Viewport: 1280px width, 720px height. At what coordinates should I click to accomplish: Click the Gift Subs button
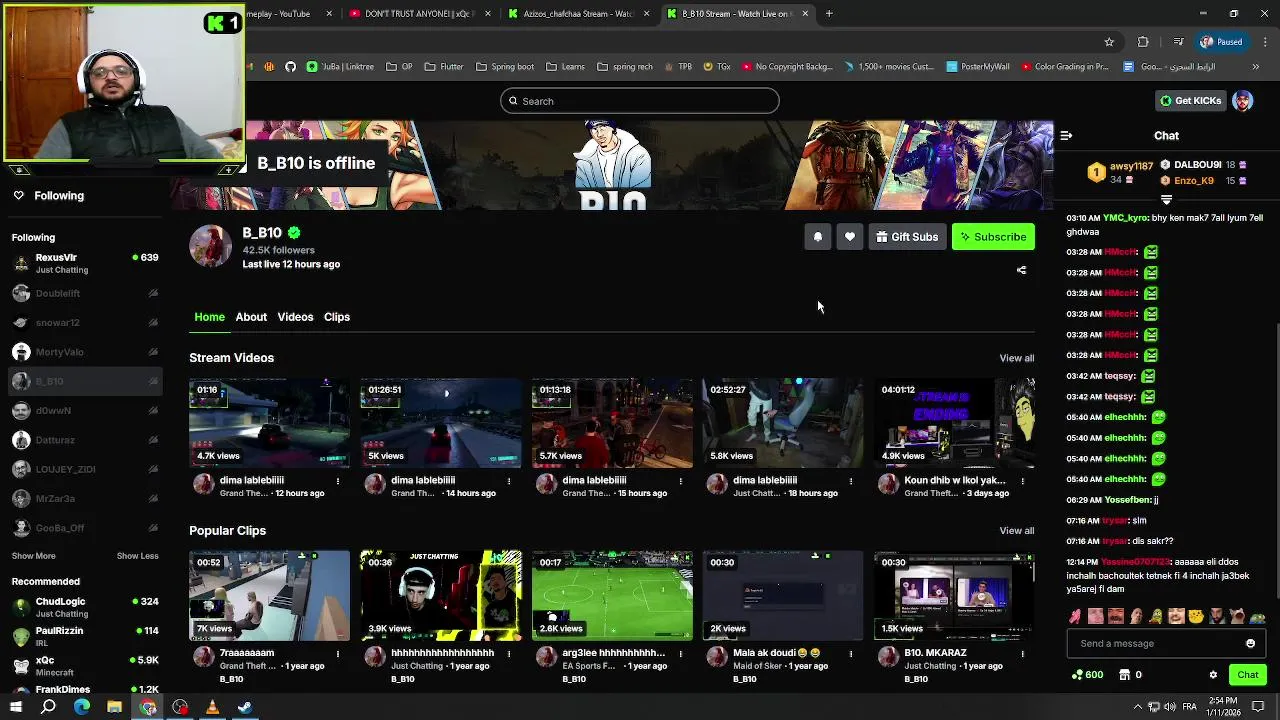tap(907, 237)
